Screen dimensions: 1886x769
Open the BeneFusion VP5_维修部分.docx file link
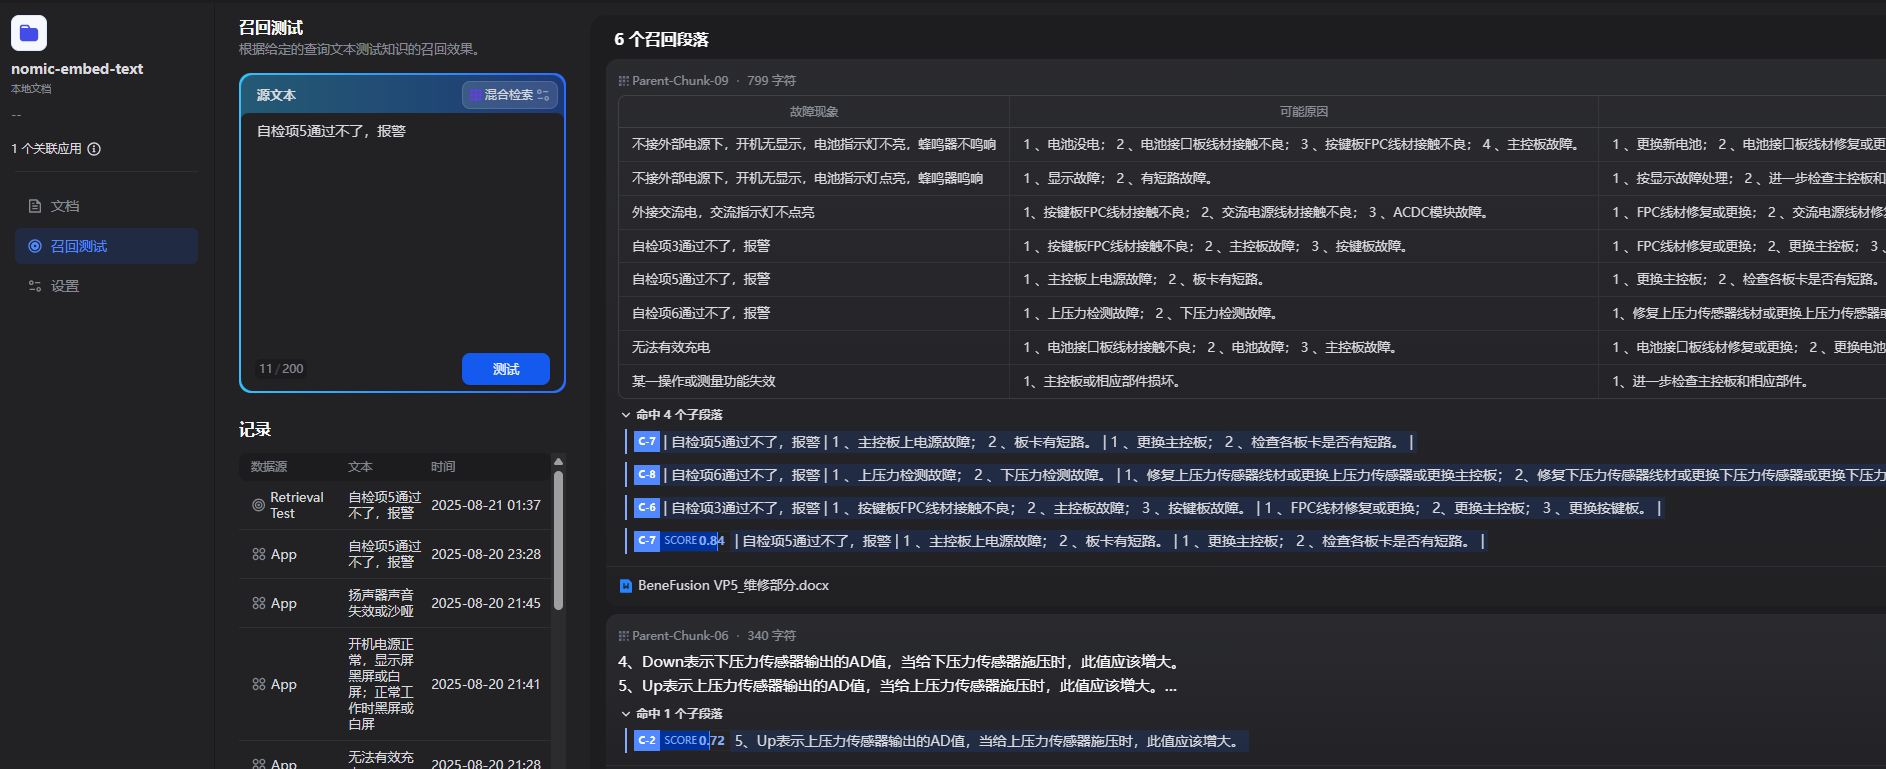click(x=733, y=585)
